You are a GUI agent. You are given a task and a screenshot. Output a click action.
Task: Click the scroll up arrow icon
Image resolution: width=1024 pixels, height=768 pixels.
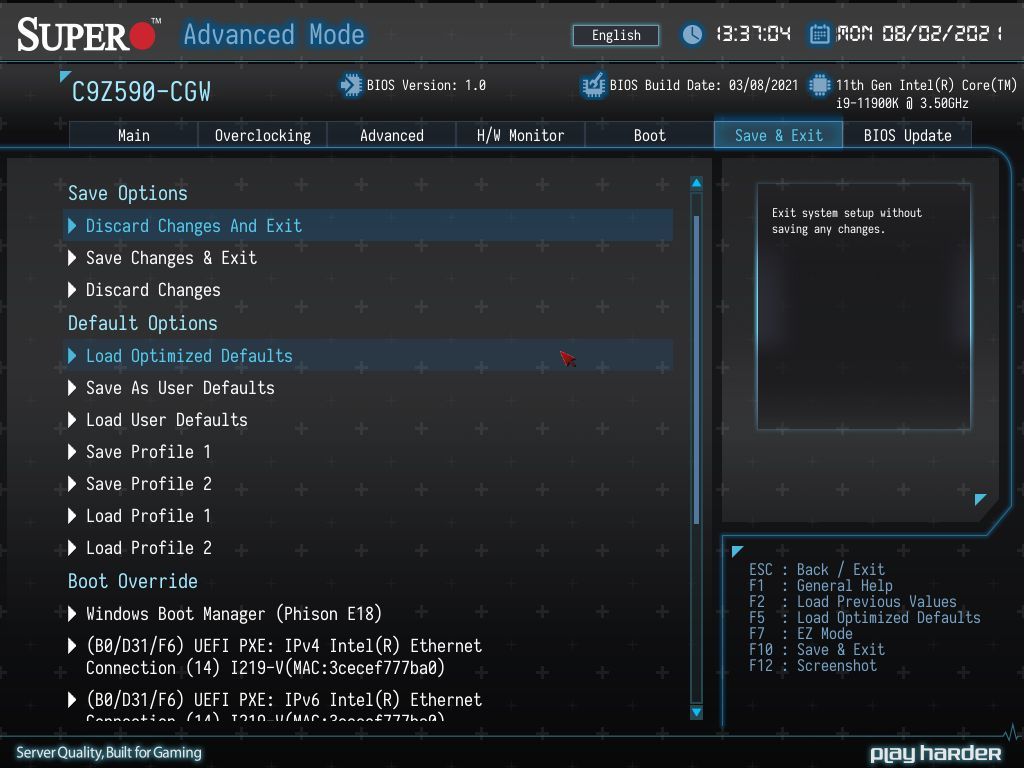click(x=696, y=183)
